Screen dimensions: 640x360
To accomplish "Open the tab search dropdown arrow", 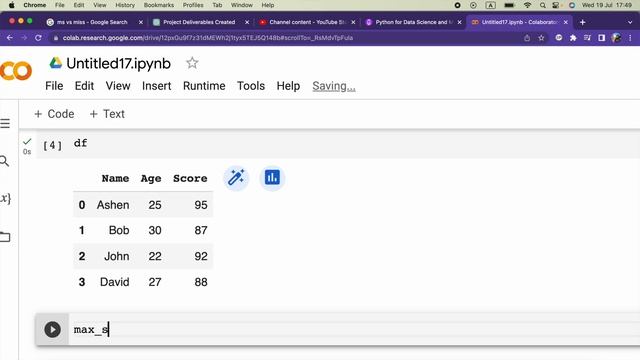I will coord(630,22).
